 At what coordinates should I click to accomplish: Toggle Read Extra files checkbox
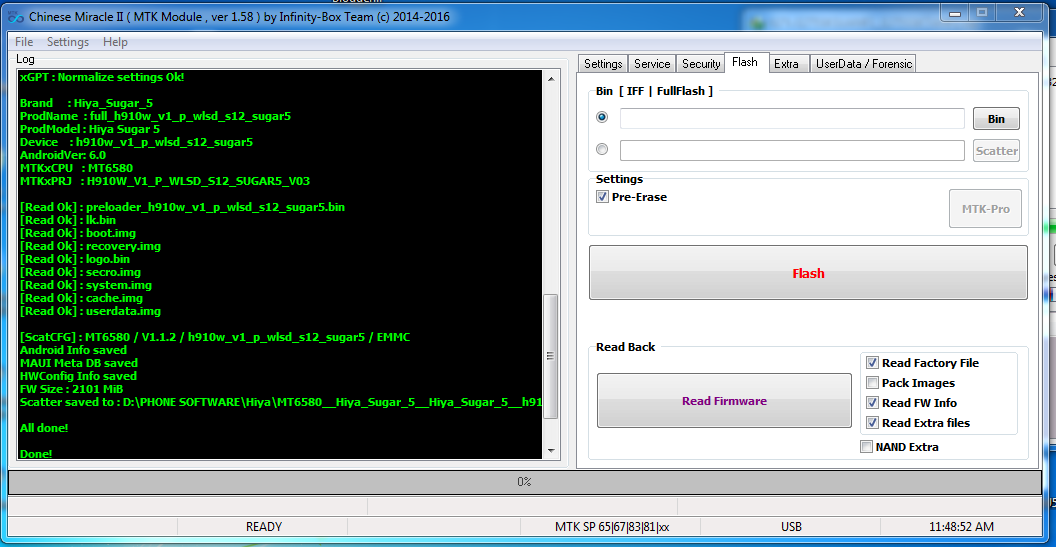(x=872, y=423)
